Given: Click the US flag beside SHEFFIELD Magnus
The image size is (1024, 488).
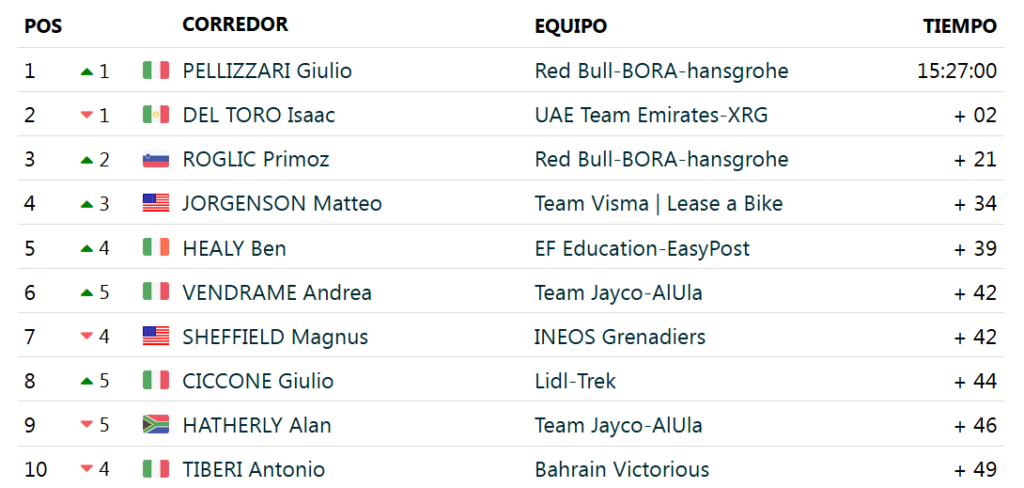Looking at the screenshot, I should point(155,337).
